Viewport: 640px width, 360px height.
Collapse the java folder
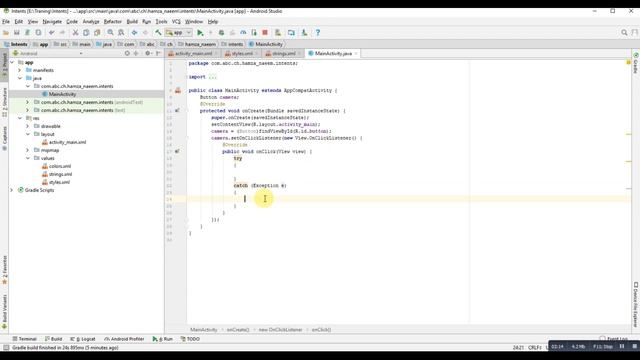click(20, 78)
